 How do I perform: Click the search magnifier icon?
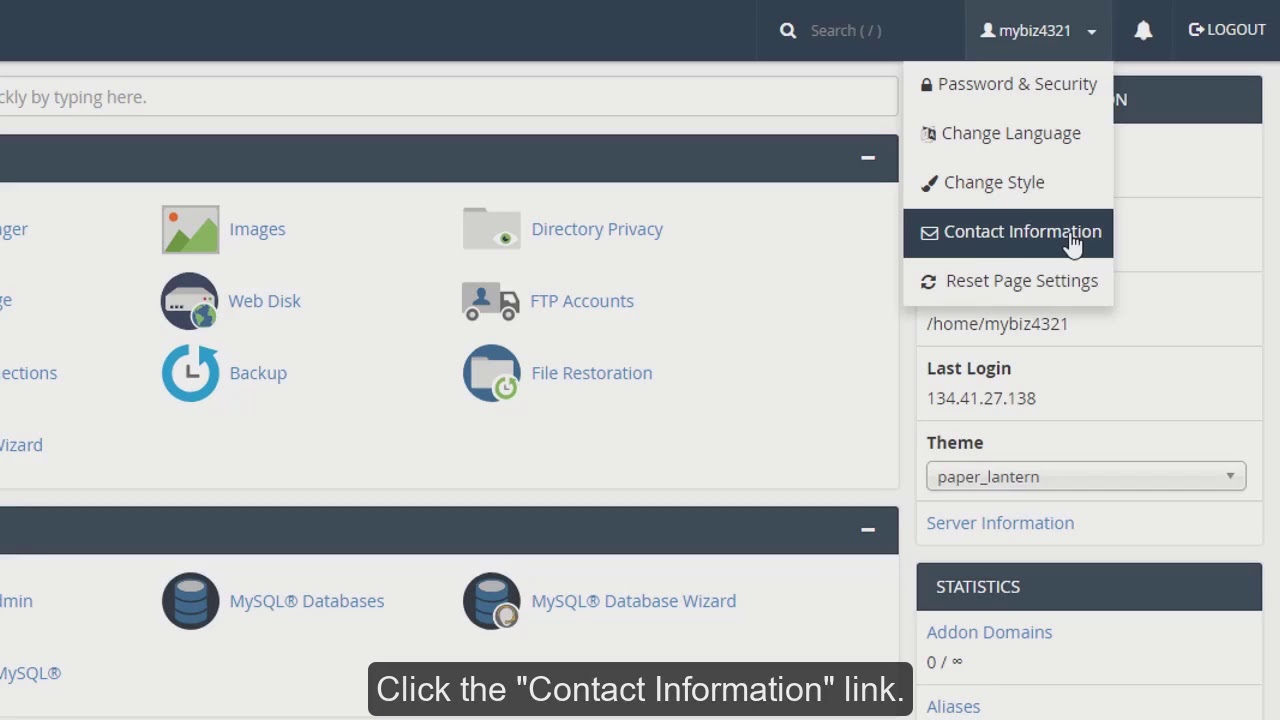[788, 30]
